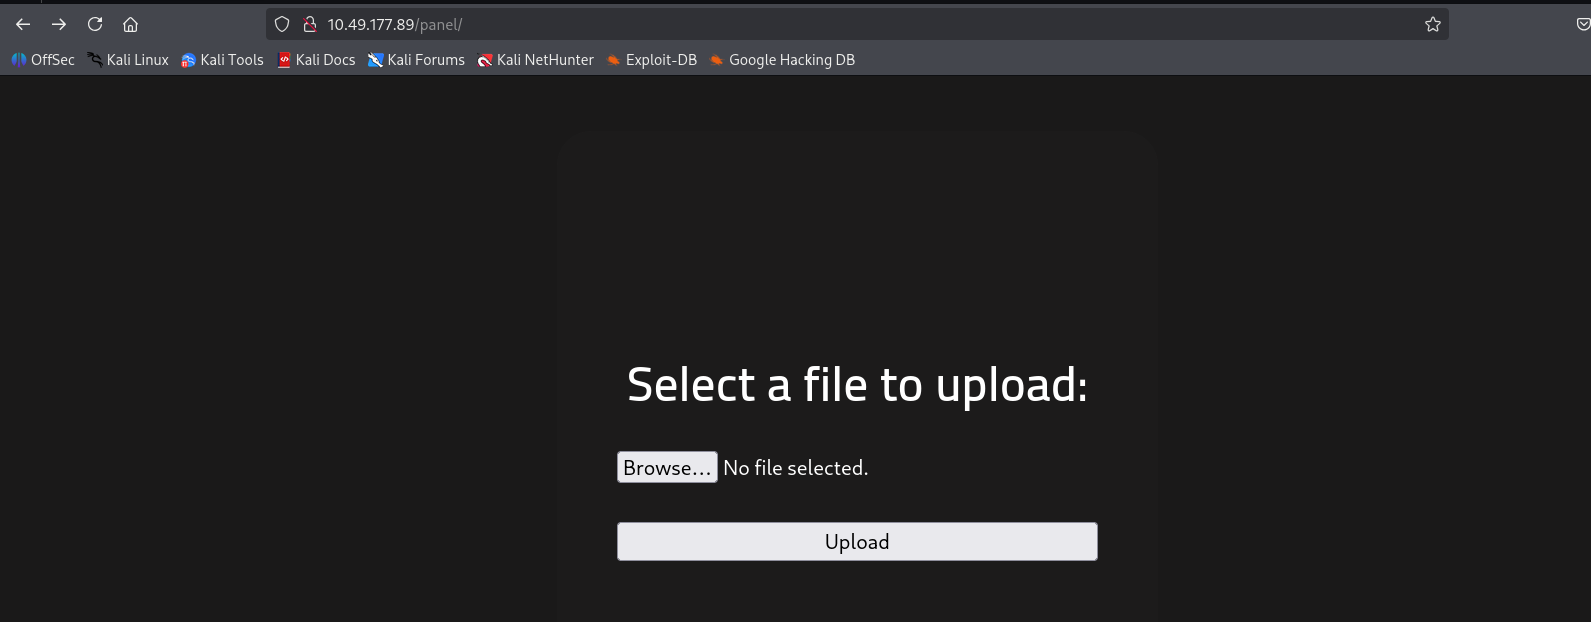Click the browser Back arrow
This screenshot has width=1591, height=622.
tap(23, 24)
